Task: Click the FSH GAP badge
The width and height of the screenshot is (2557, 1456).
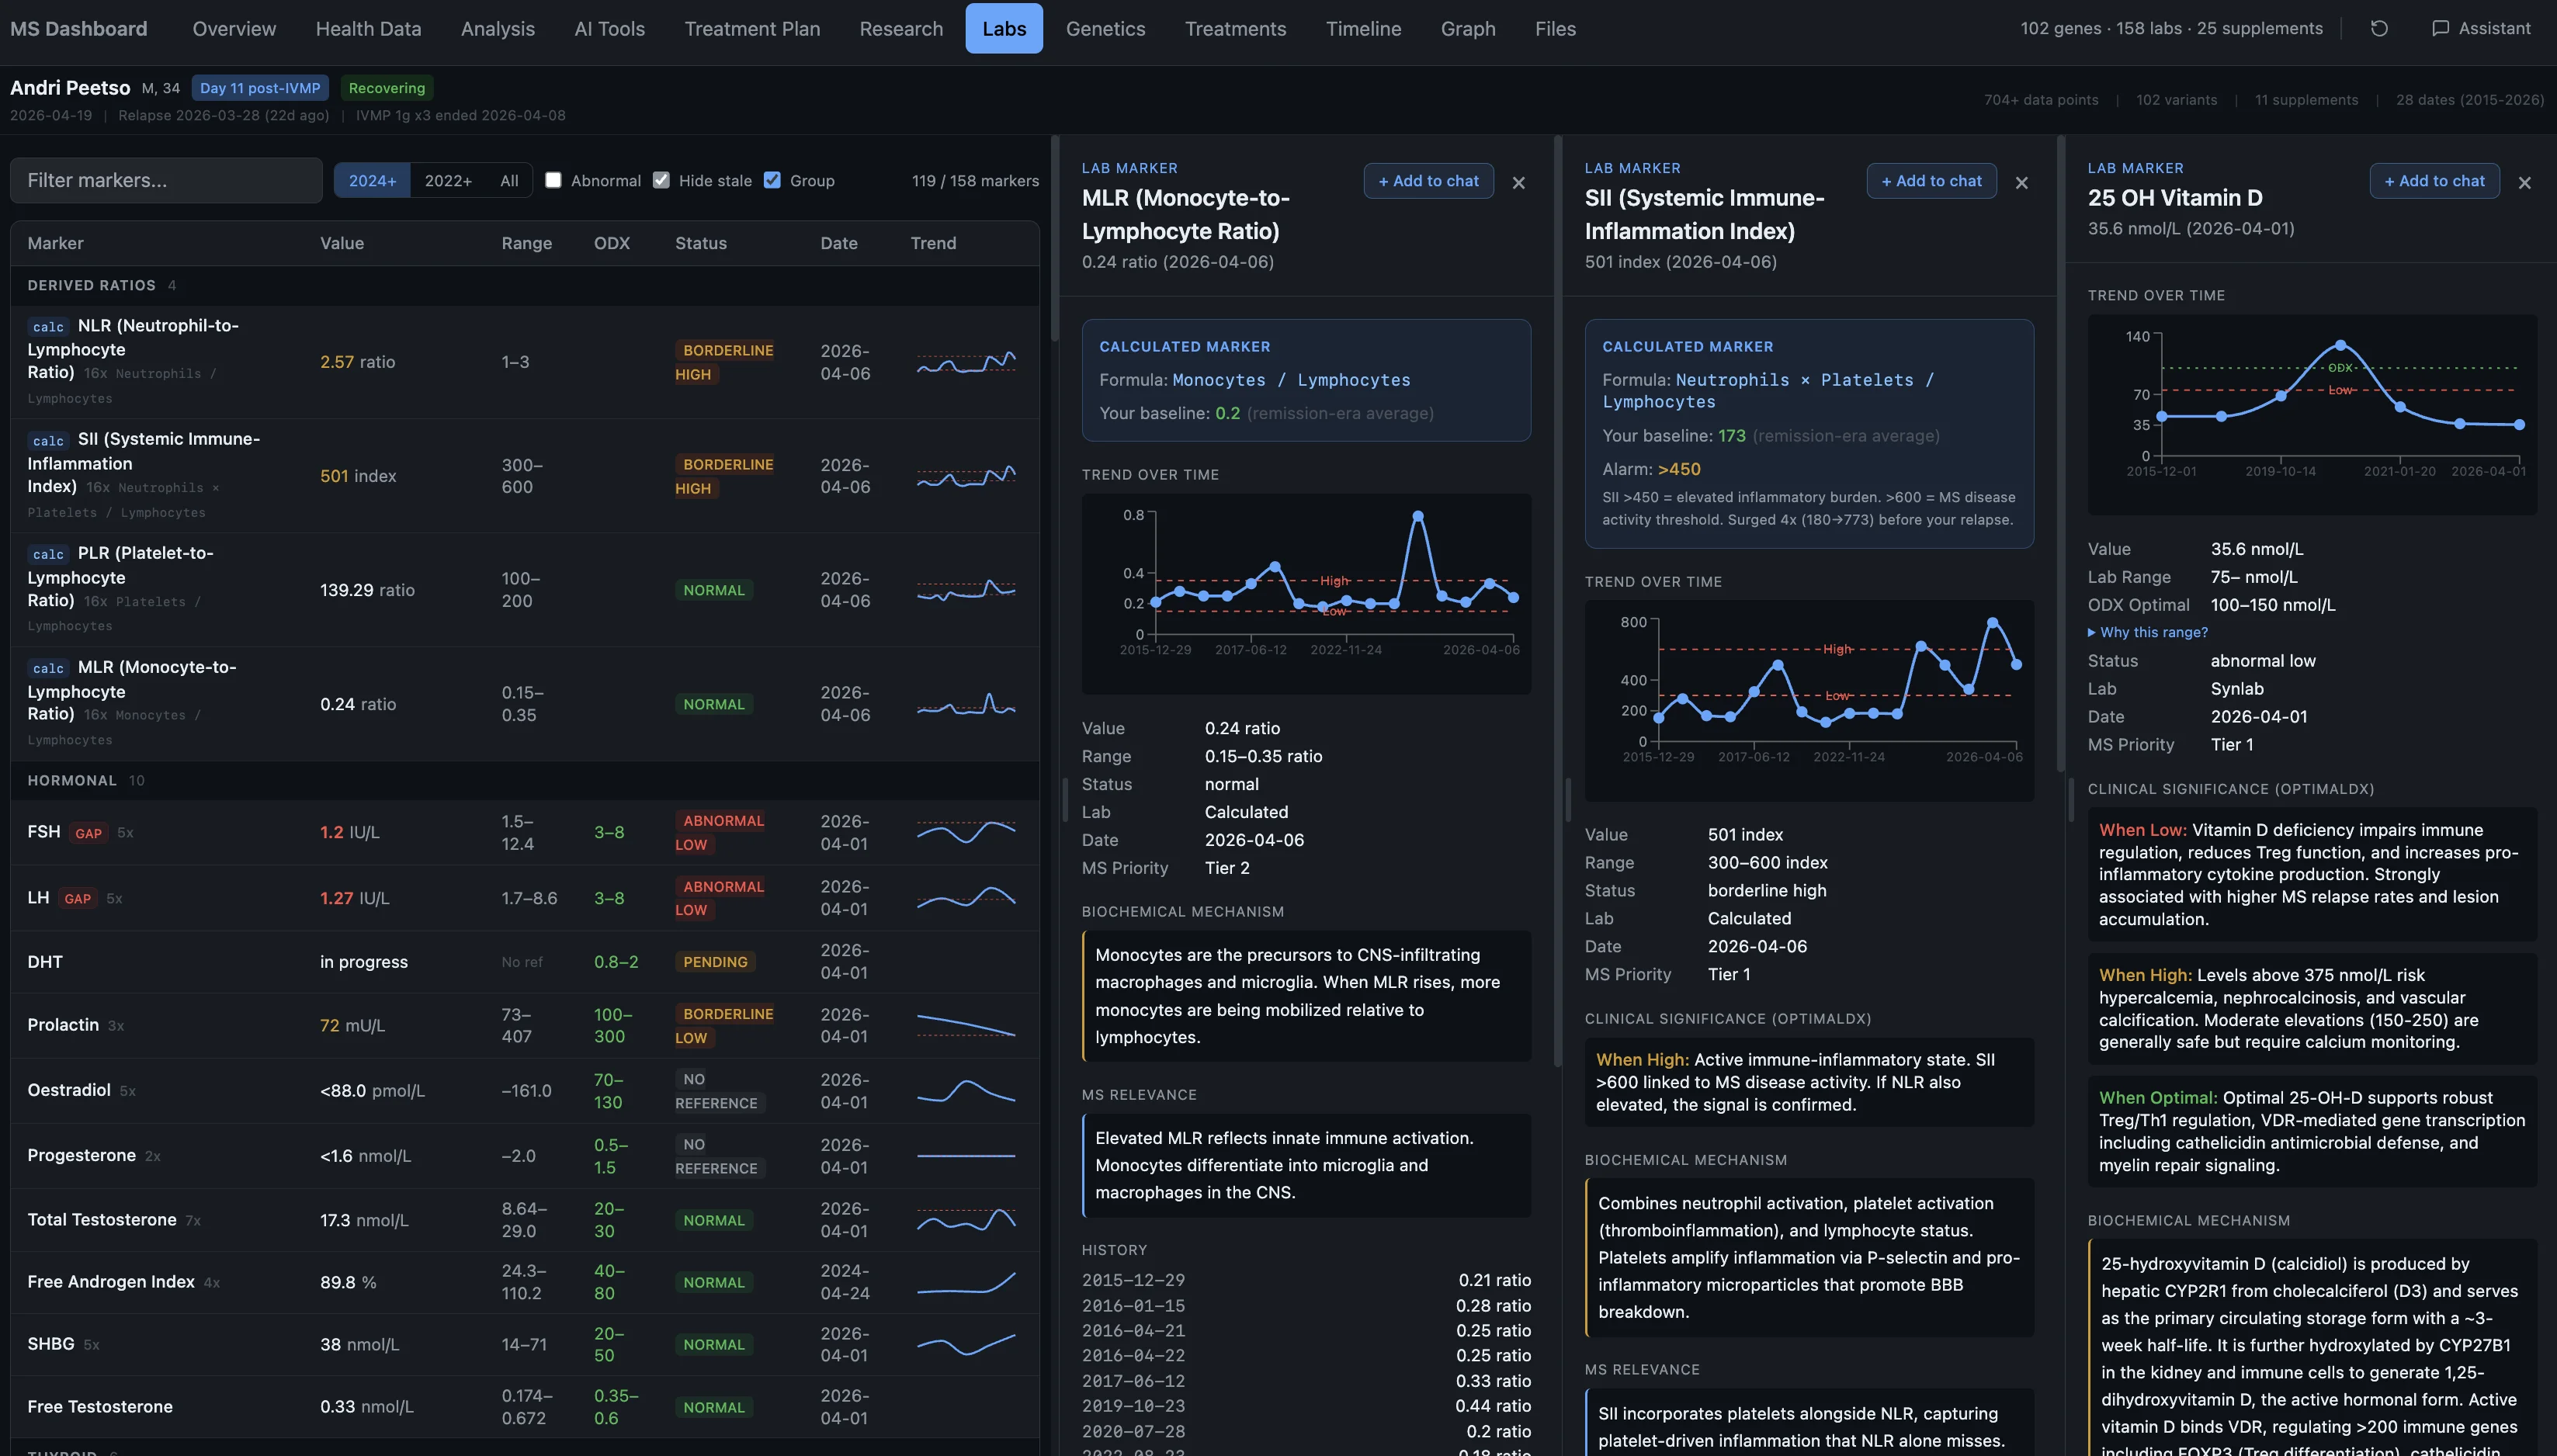Action: pyautogui.click(x=88, y=833)
